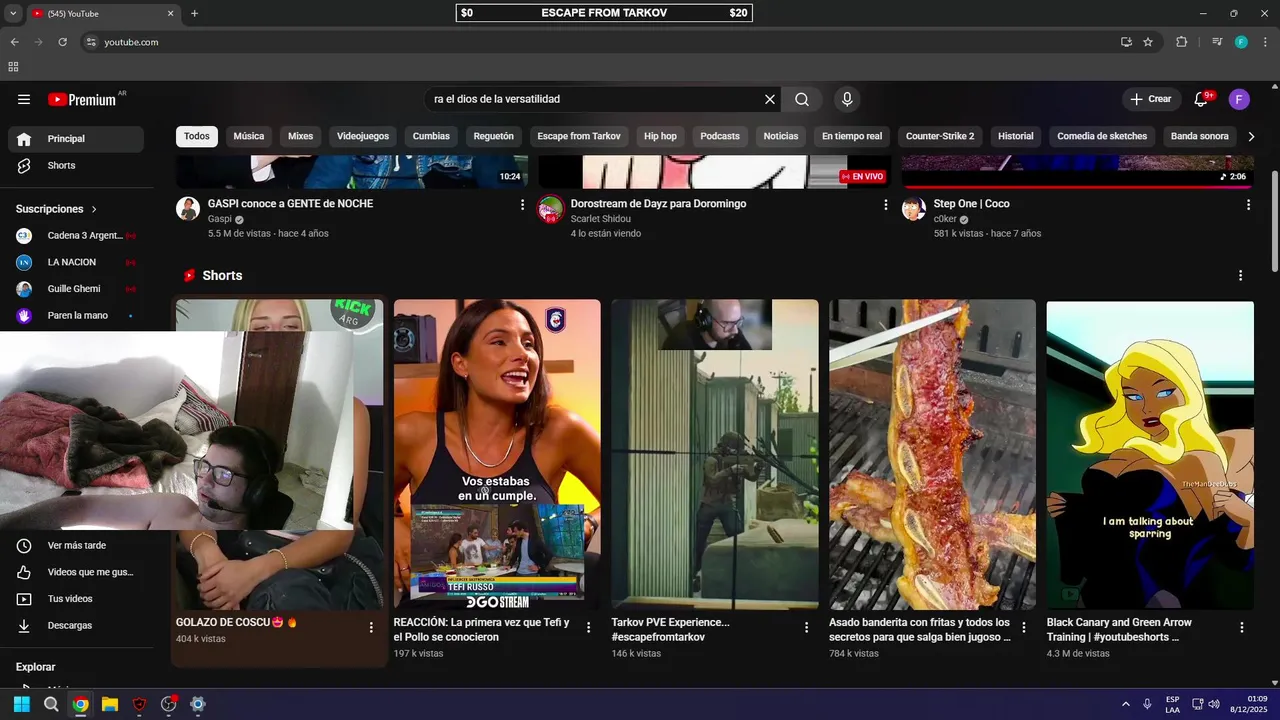This screenshot has width=1280, height=720.
Task: Open the YouTube hamburger guide menu
Action: (x=24, y=99)
